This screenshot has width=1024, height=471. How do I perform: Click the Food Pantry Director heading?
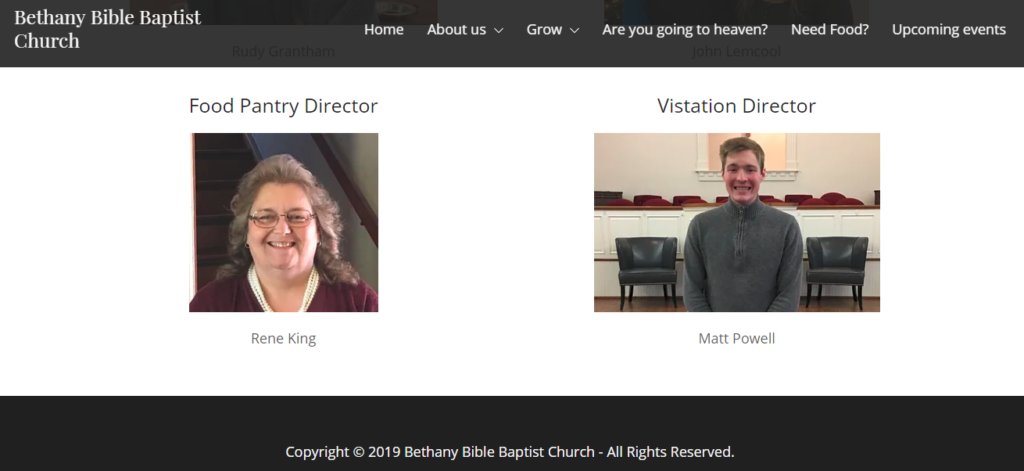pyautogui.click(x=283, y=106)
